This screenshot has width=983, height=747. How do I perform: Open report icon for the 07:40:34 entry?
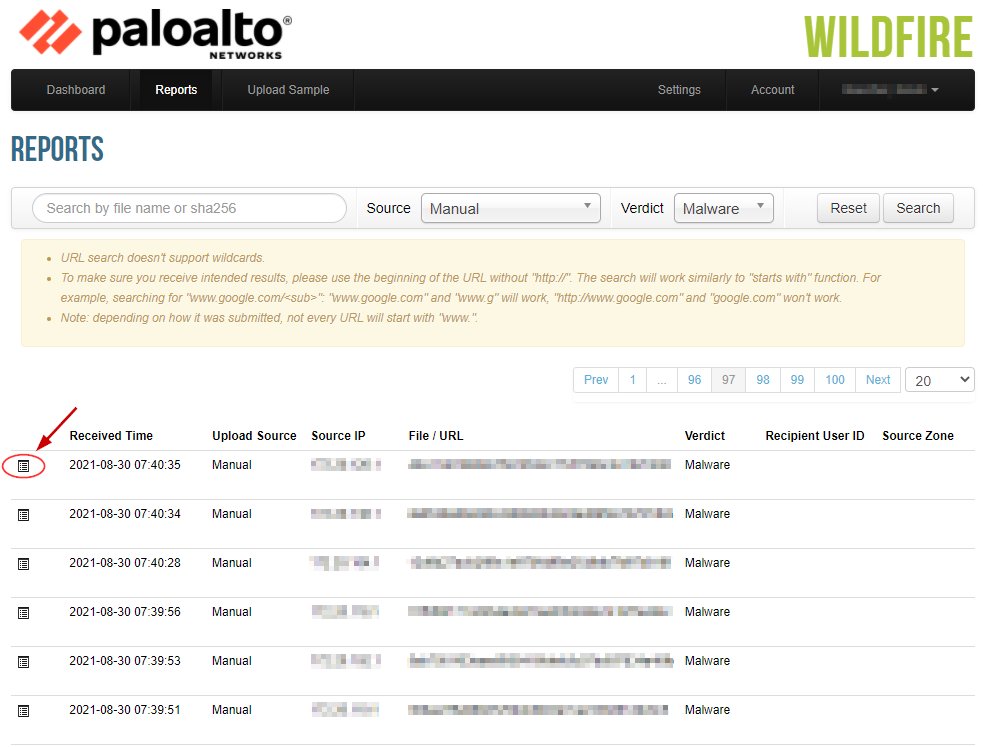coord(23,514)
